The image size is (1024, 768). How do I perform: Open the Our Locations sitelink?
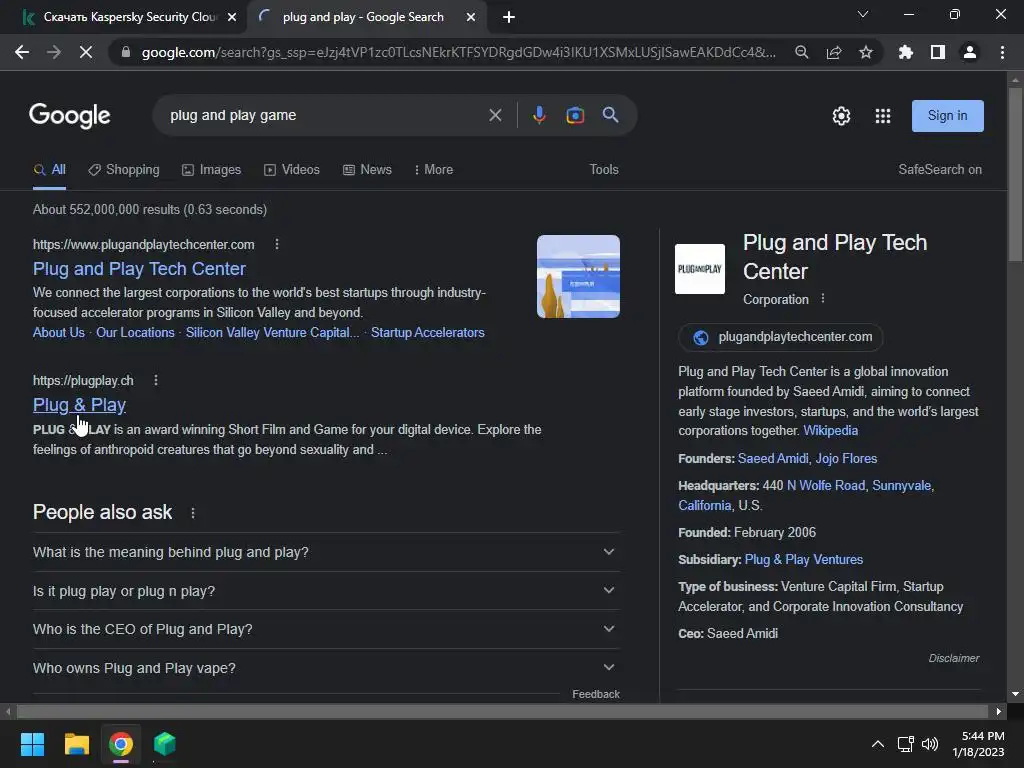pyautogui.click(x=135, y=332)
